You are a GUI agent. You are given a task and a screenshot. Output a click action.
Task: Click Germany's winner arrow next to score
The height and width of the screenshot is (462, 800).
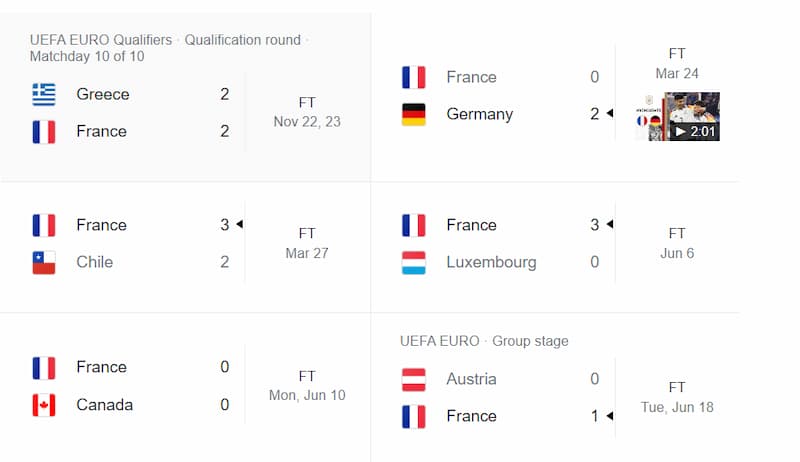point(610,113)
